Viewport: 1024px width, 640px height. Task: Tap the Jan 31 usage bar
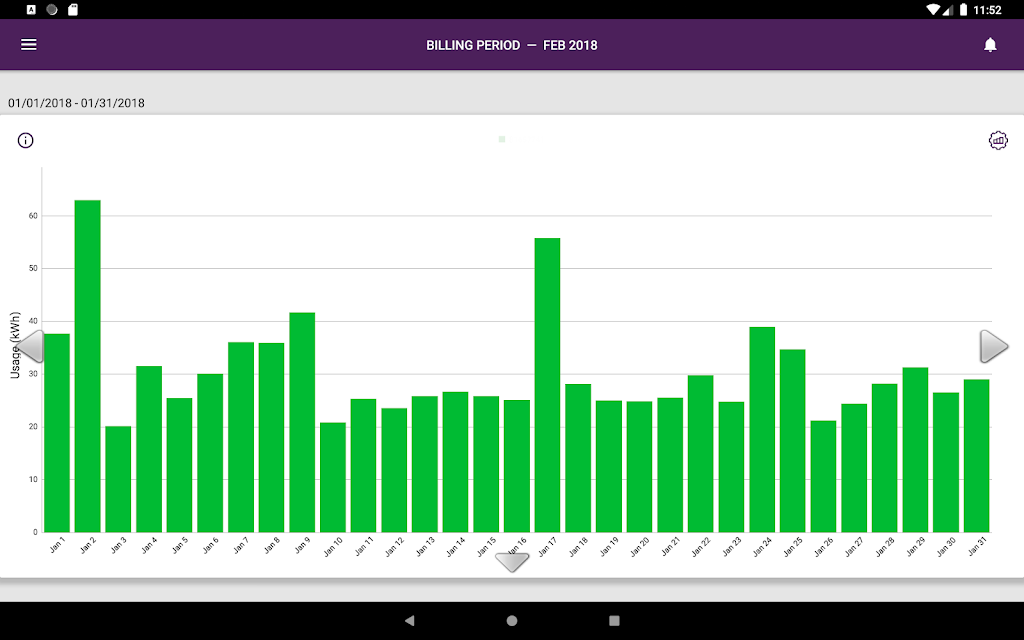[x=976, y=455]
